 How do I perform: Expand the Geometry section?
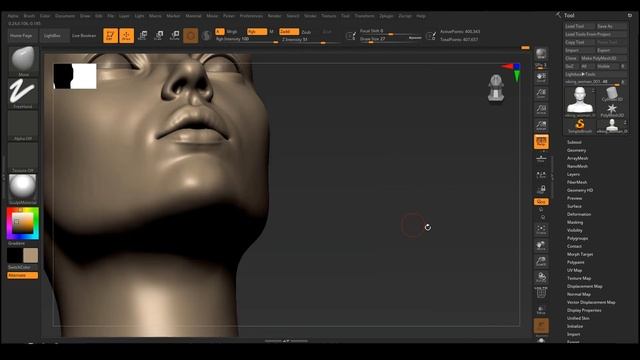click(x=576, y=150)
